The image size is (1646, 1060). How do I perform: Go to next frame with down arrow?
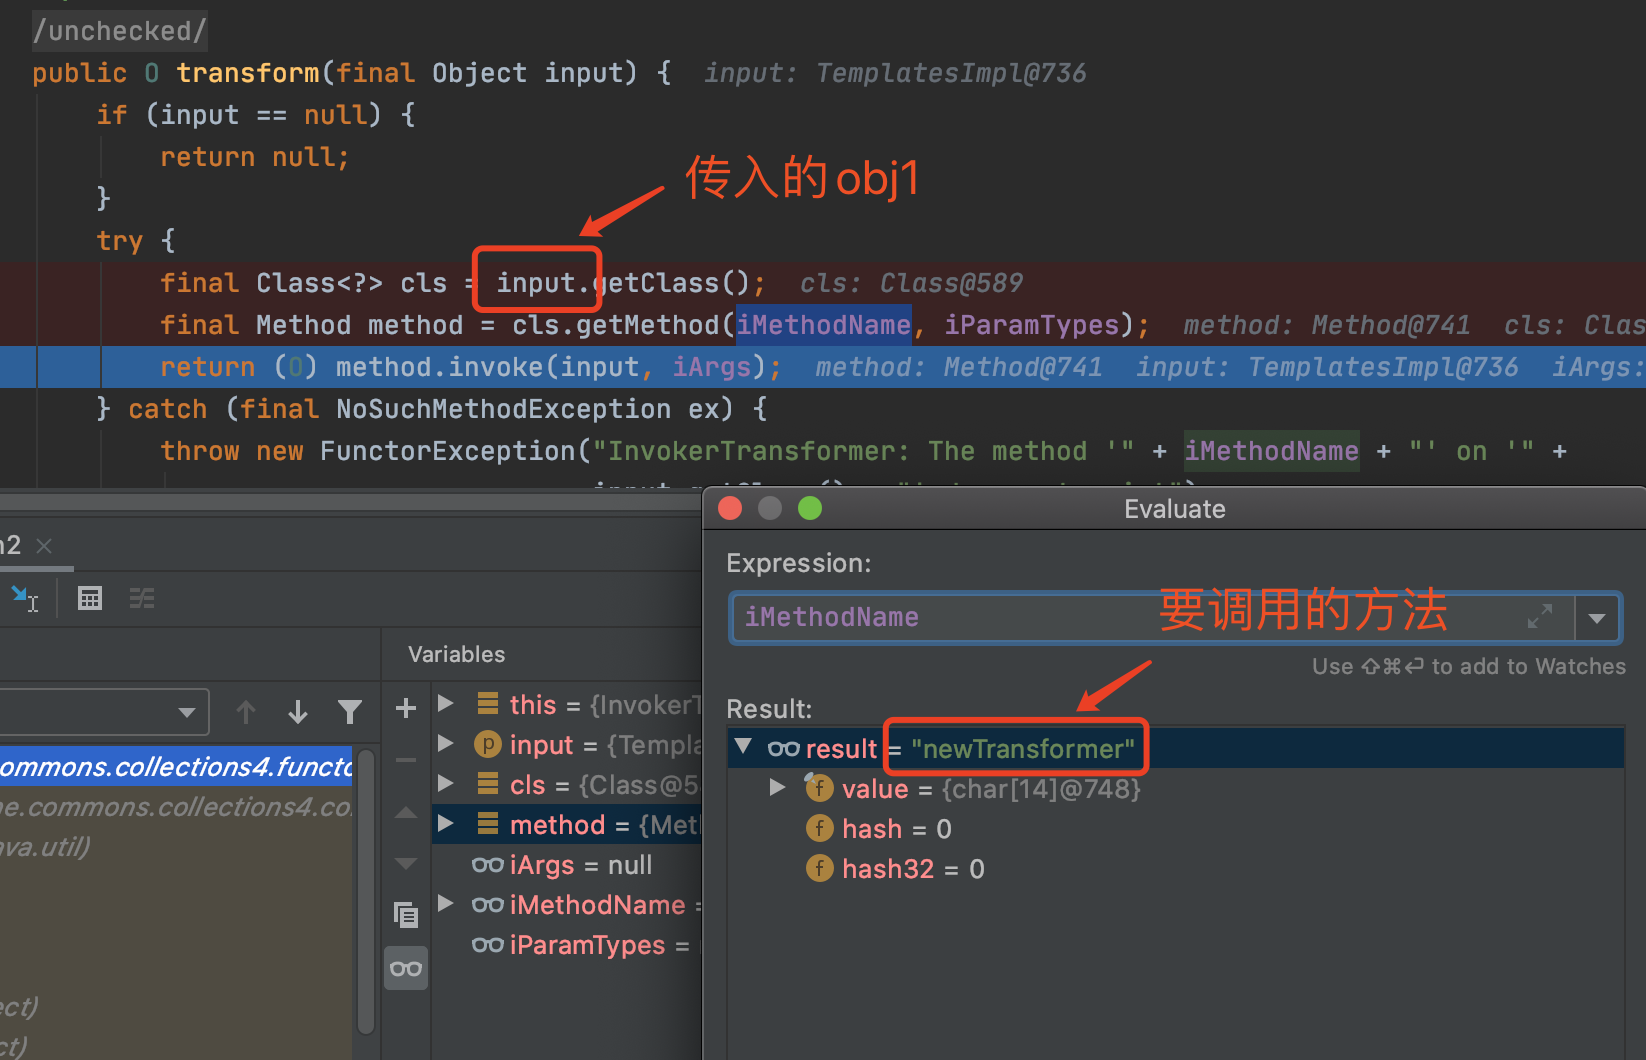click(x=298, y=712)
